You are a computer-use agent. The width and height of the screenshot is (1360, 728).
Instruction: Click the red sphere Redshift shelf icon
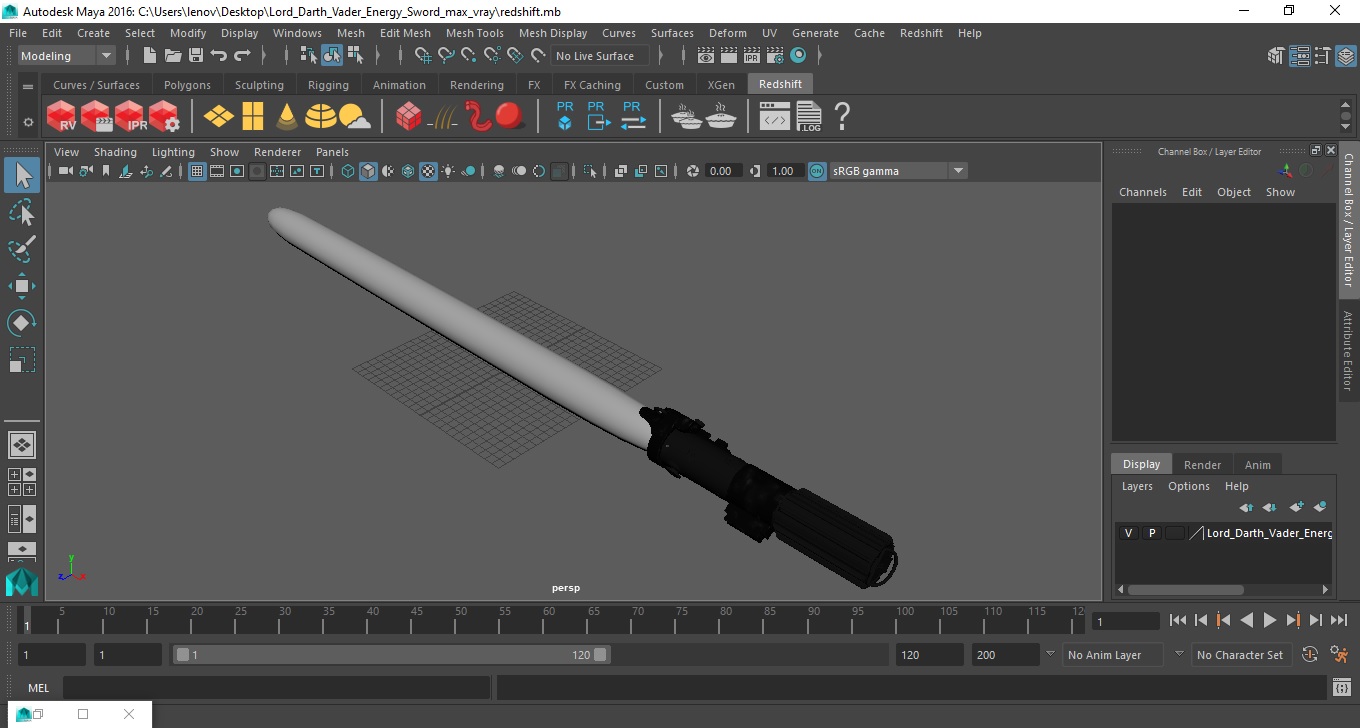point(510,116)
